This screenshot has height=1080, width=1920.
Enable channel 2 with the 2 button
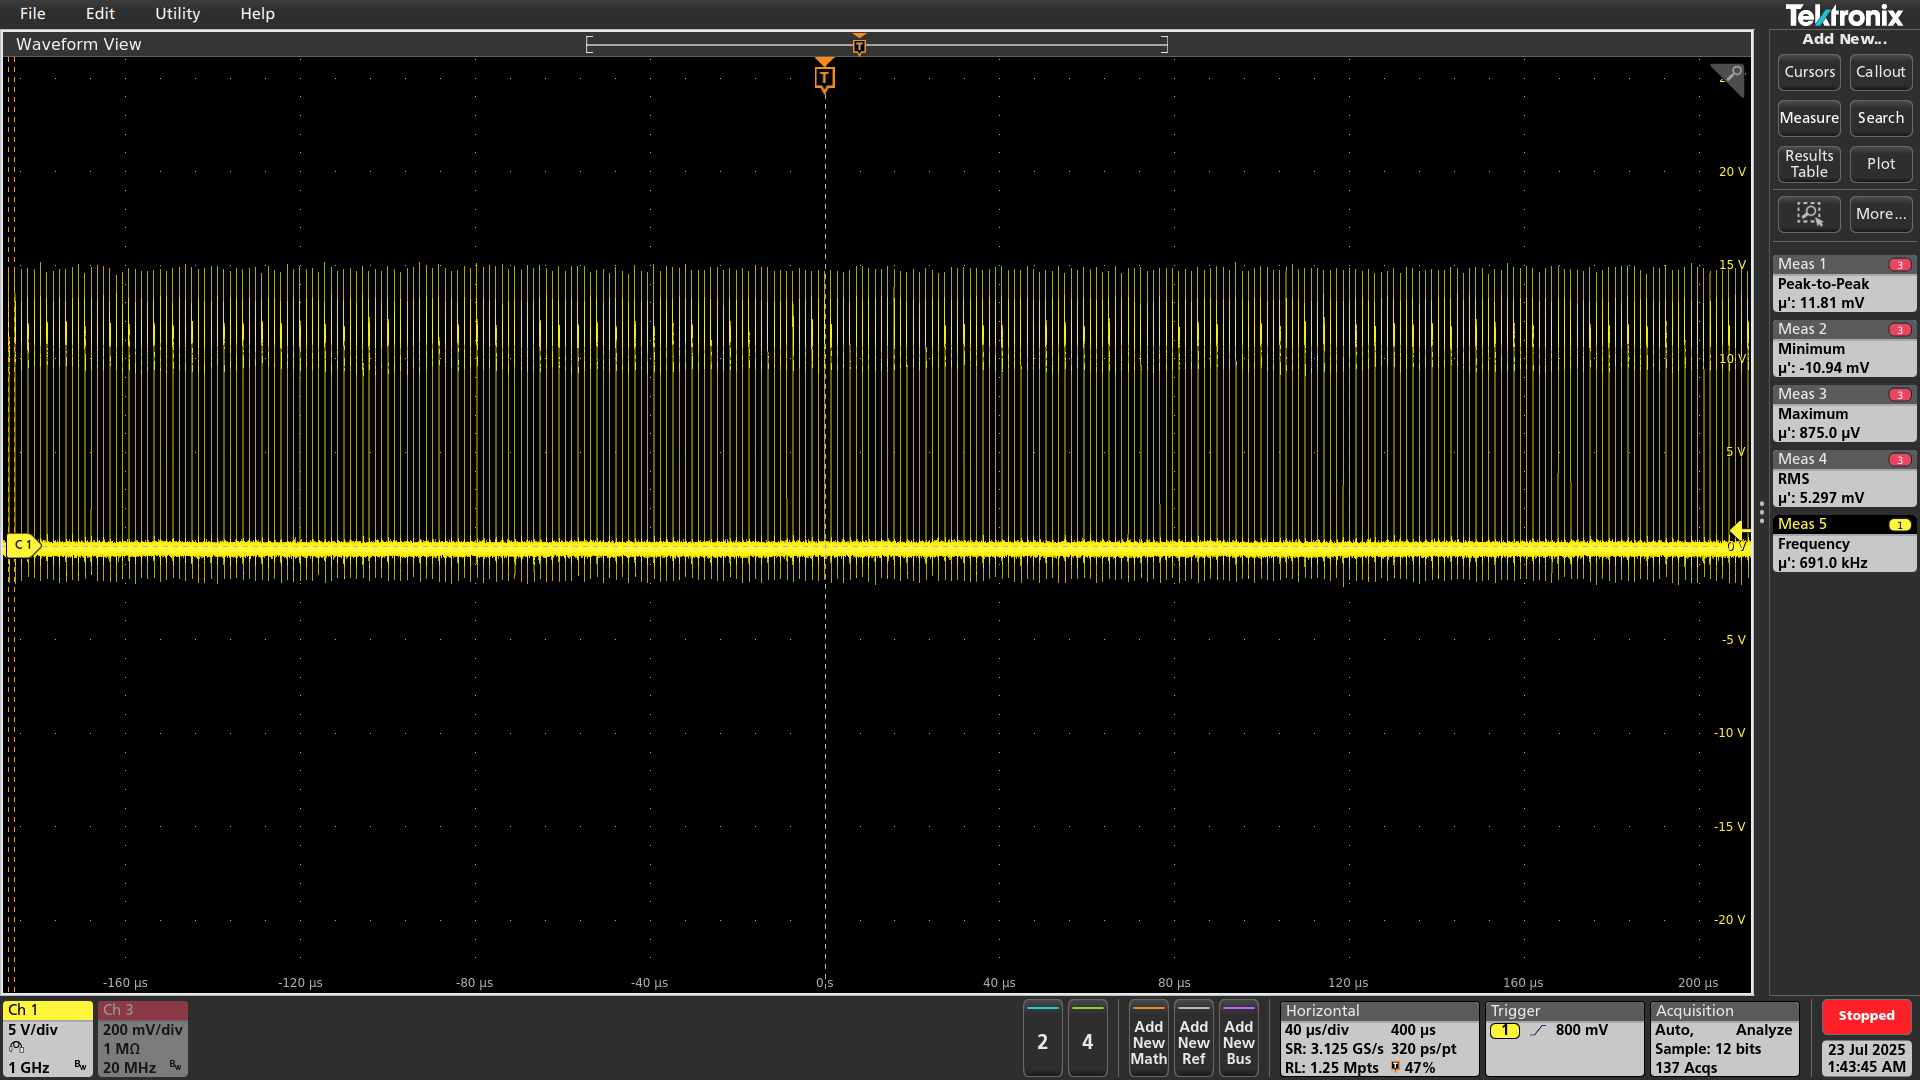tap(1042, 1041)
